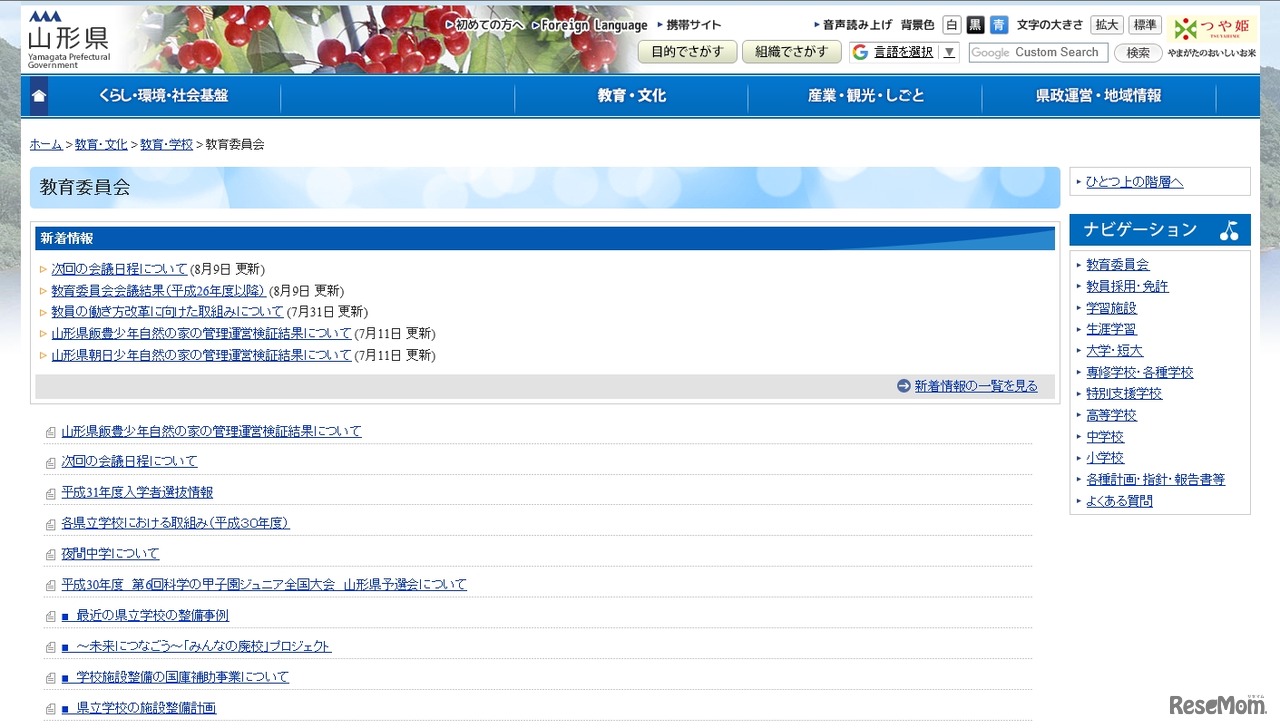The height and width of the screenshot is (728, 1280).
Task: Click page icon beside 平成31年度入学者選抜情報
Action: point(50,494)
